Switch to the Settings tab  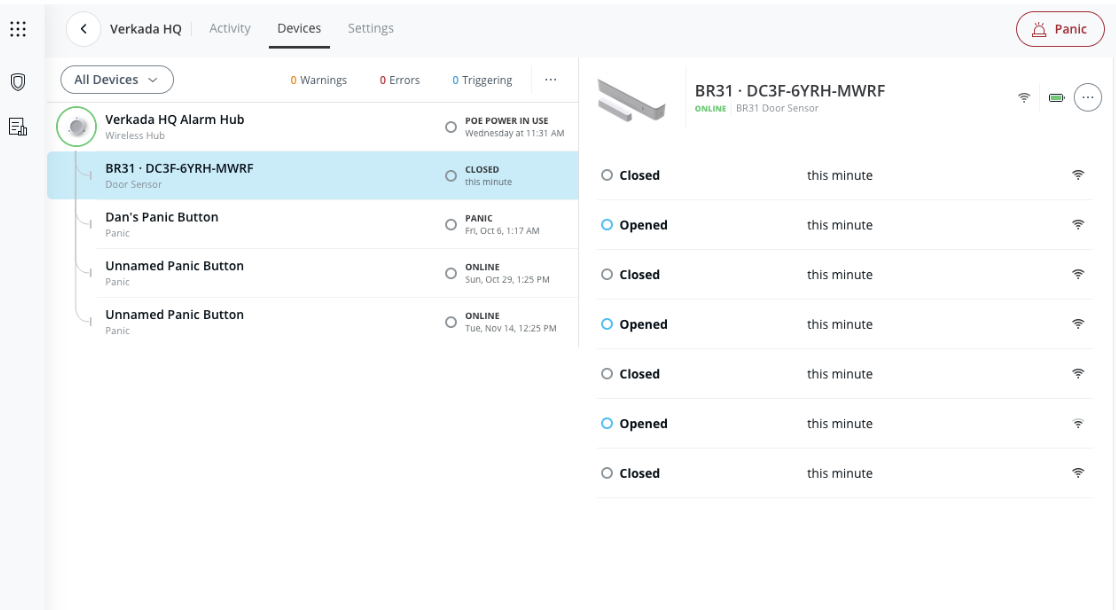click(370, 29)
